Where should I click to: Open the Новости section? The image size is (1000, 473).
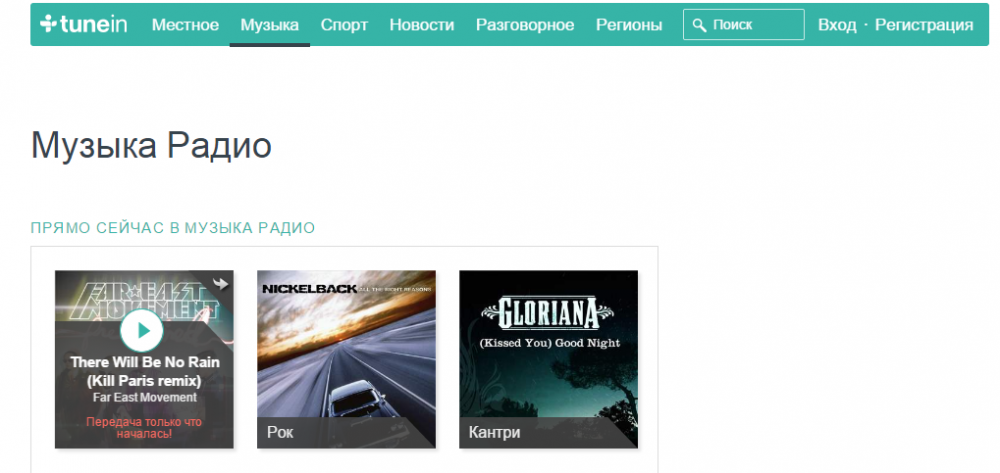(422, 25)
